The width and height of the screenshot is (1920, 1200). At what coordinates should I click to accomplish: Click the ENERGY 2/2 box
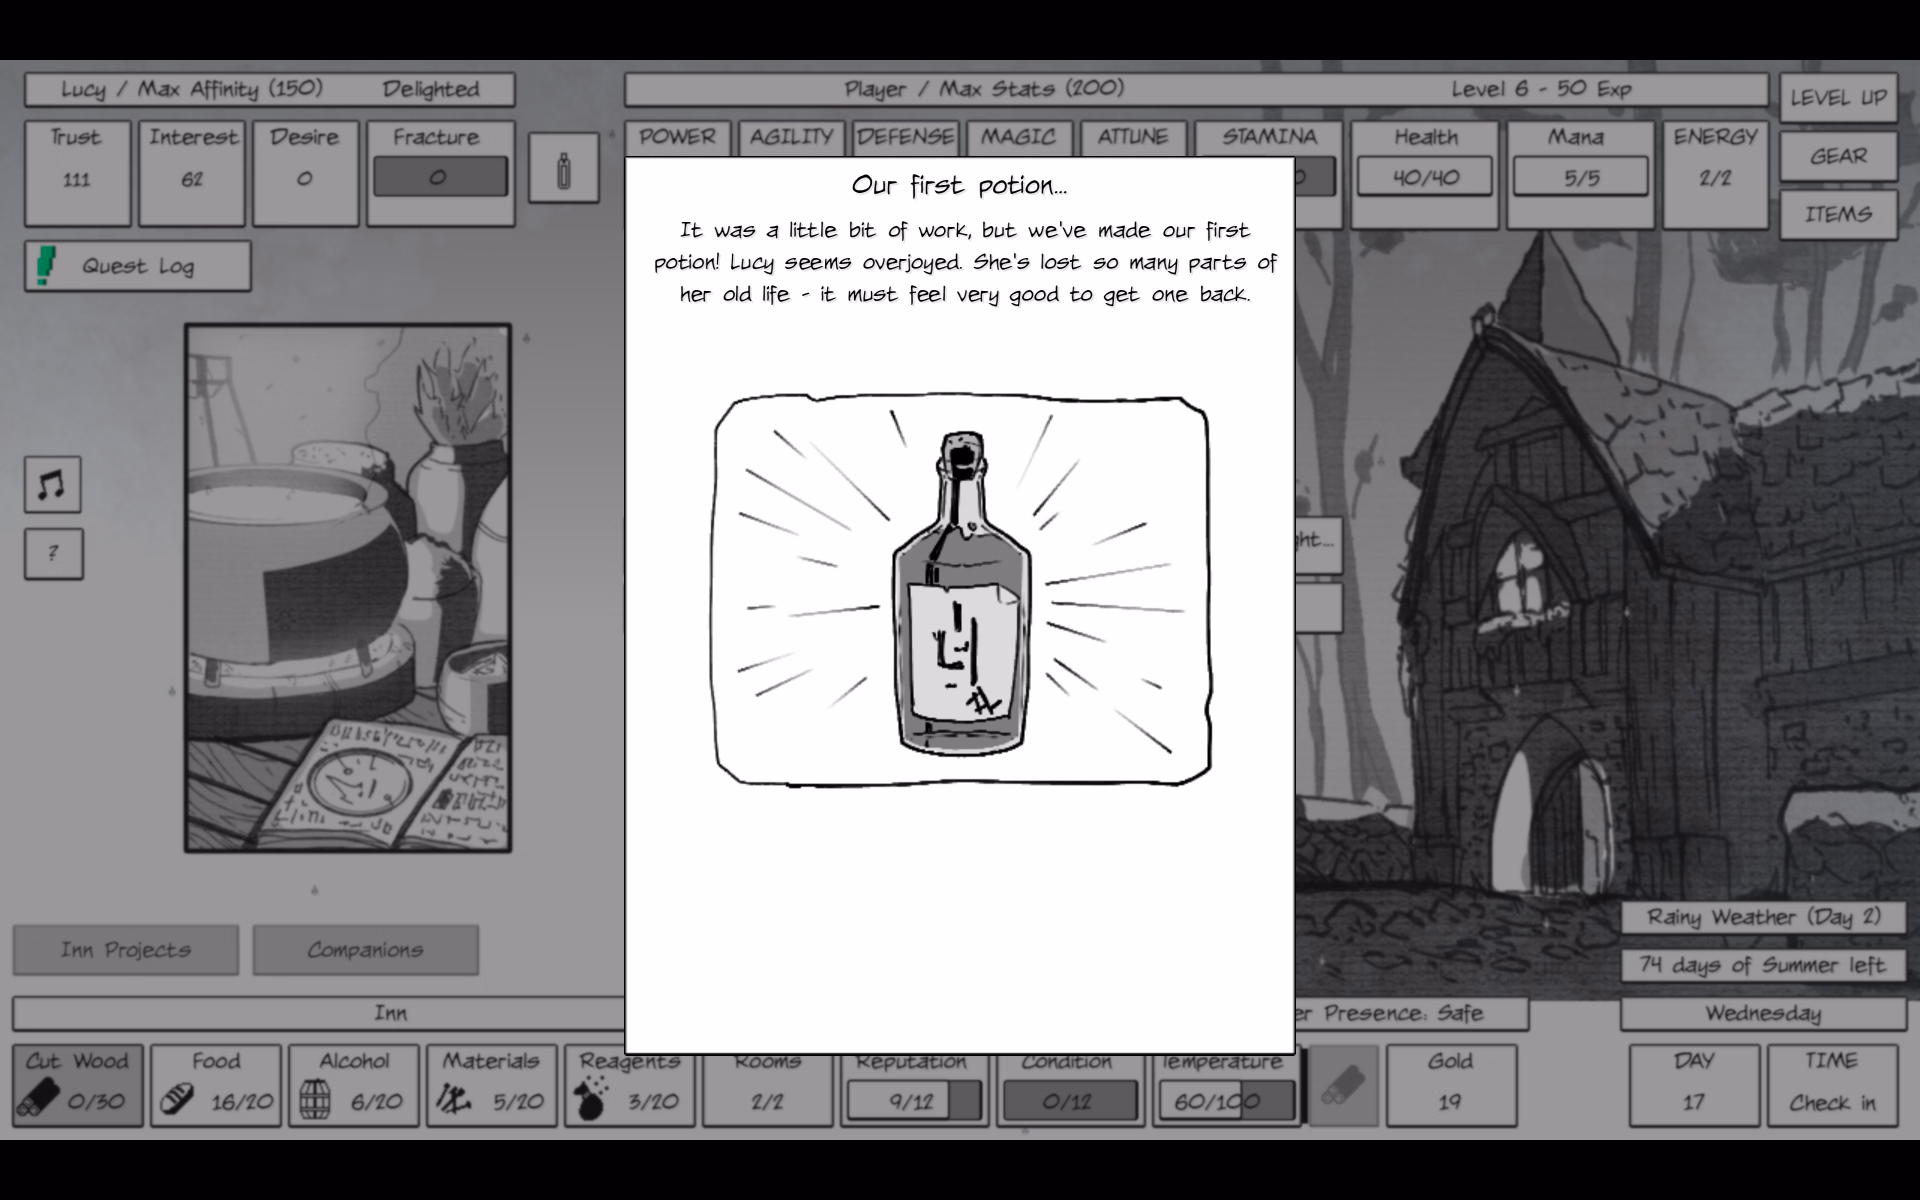[x=1715, y=174]
